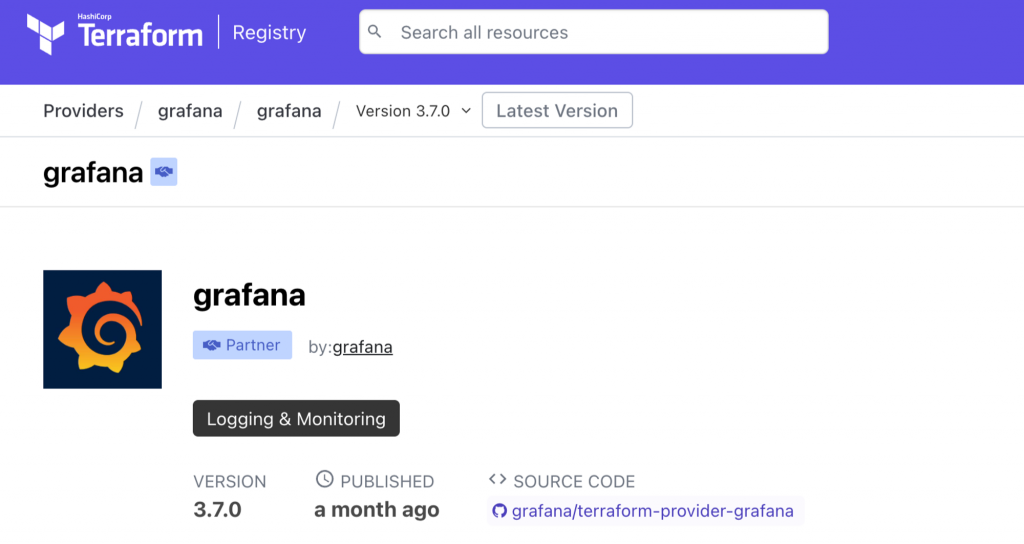Expand the Version 3.7.0 dropdown
The image size is (1024, 544).
(413, 111)
